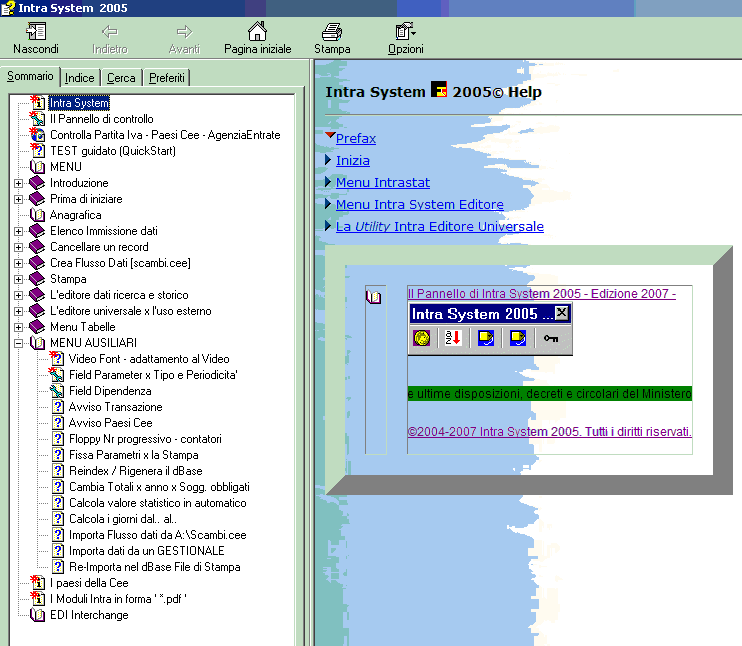This screenshot has width=742, height=646.
Task: Expand L'editore dati ricerca e storico
Action: 18,295
